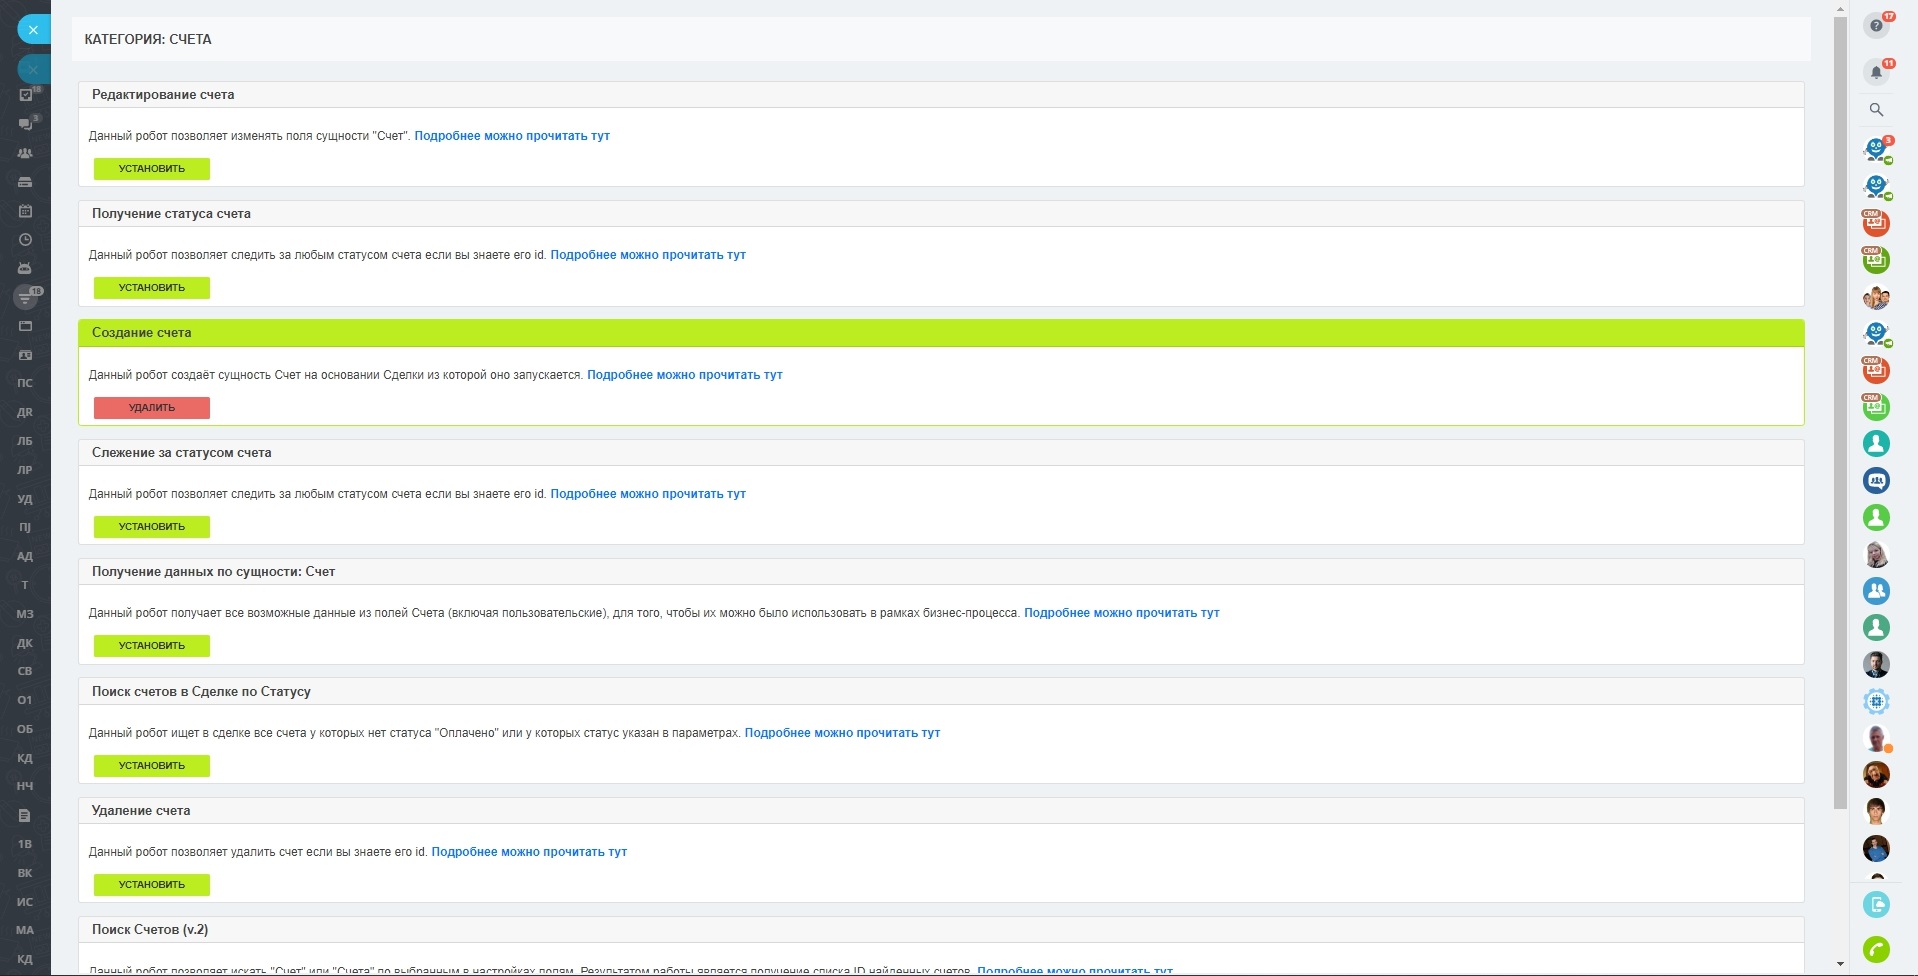Open the feed icon with 18 badge
Viewport: 1918px width, 976px height.
pyautogui.click(x=26, y=297)
